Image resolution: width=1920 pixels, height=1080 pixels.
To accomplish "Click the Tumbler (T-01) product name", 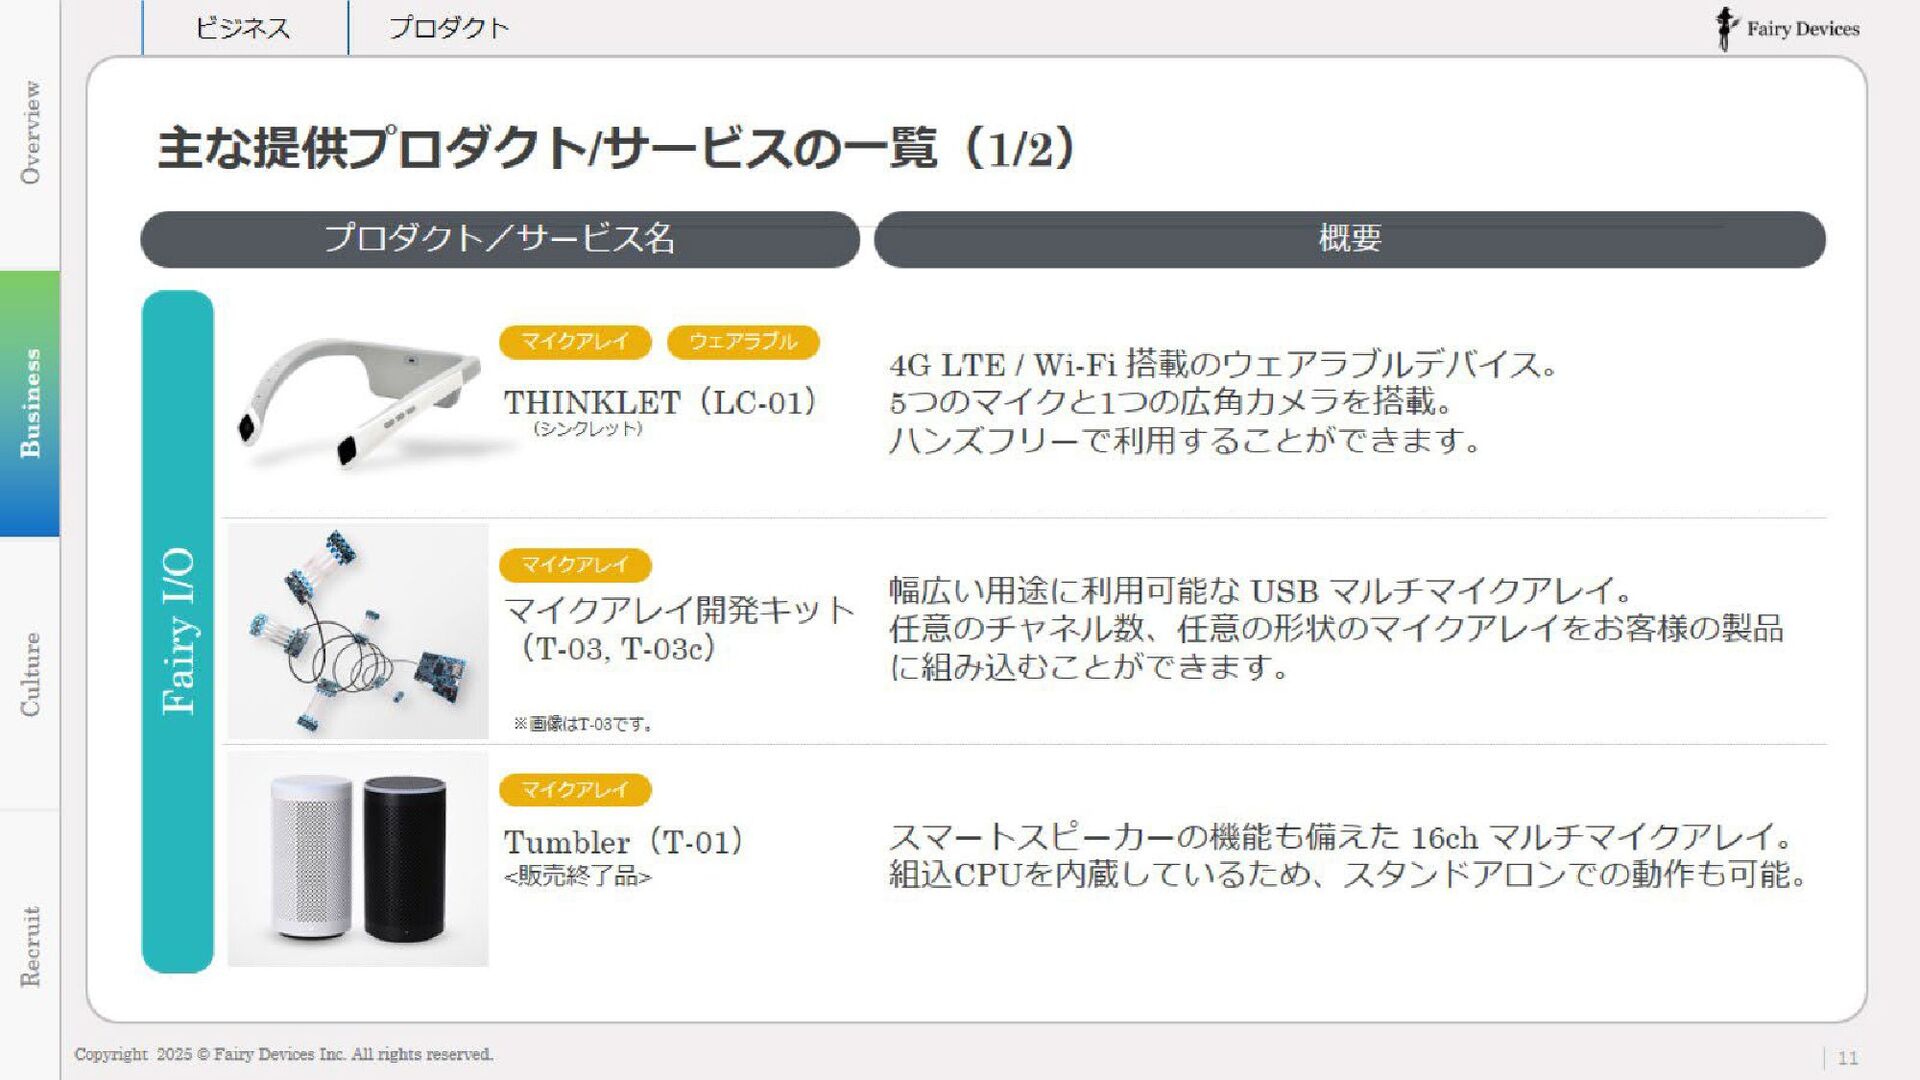I will 624,842.
